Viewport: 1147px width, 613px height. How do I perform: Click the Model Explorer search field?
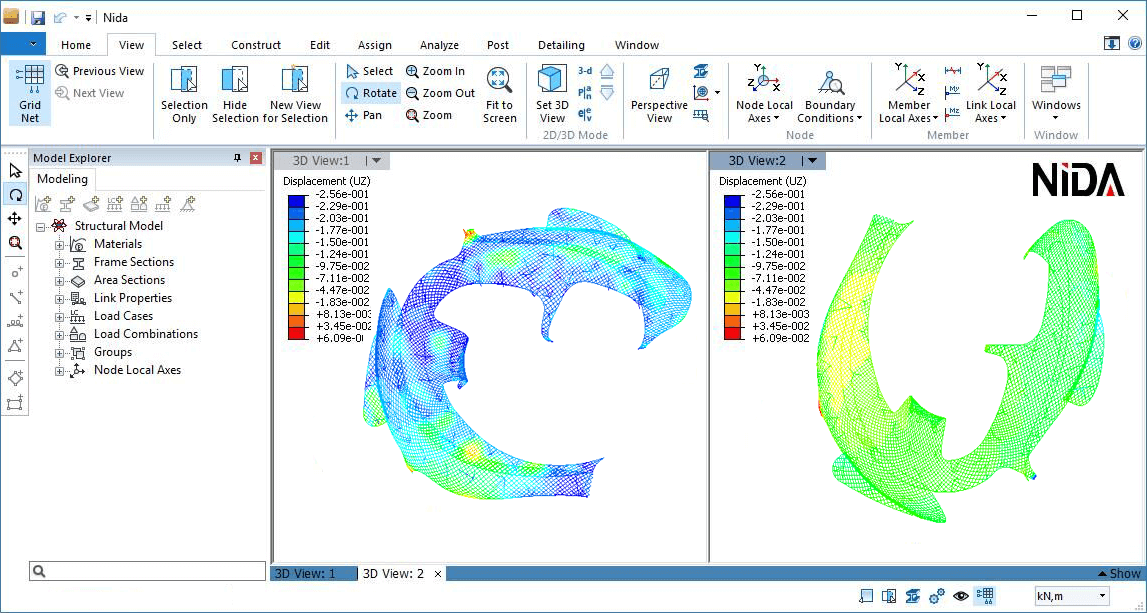[147, 571]
